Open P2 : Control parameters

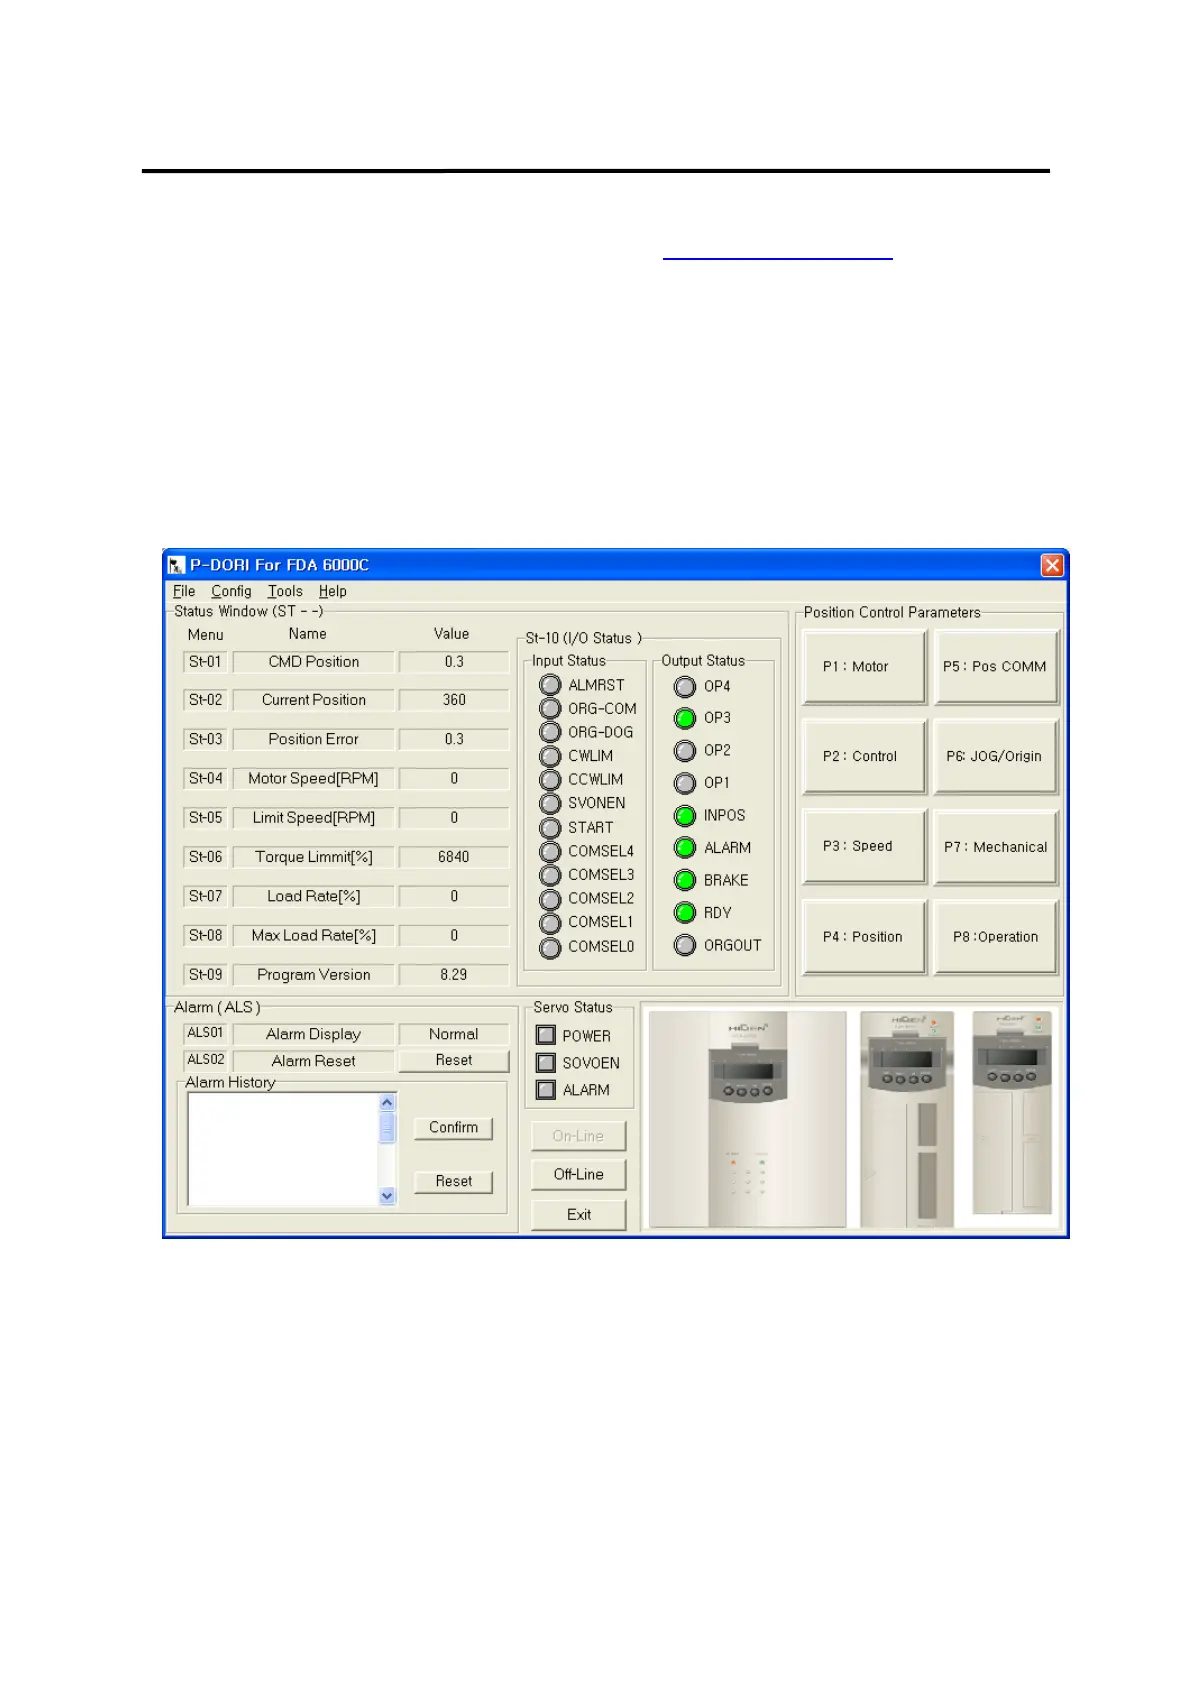(864, 756)
